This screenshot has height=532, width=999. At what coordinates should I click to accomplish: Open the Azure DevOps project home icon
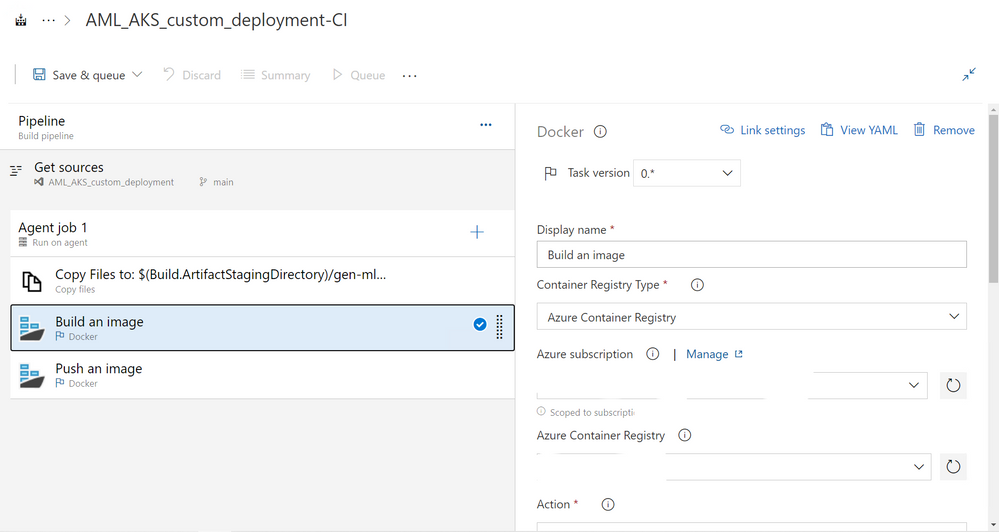[21, 20]
